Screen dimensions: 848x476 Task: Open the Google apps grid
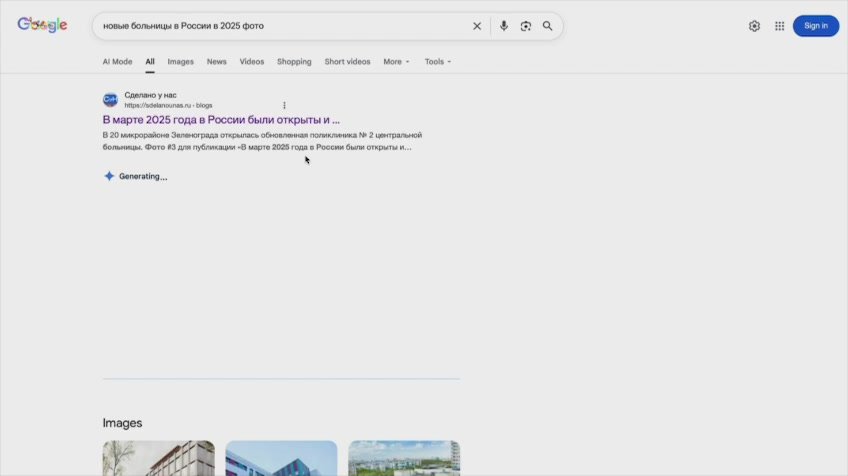[x=780, y=26]
